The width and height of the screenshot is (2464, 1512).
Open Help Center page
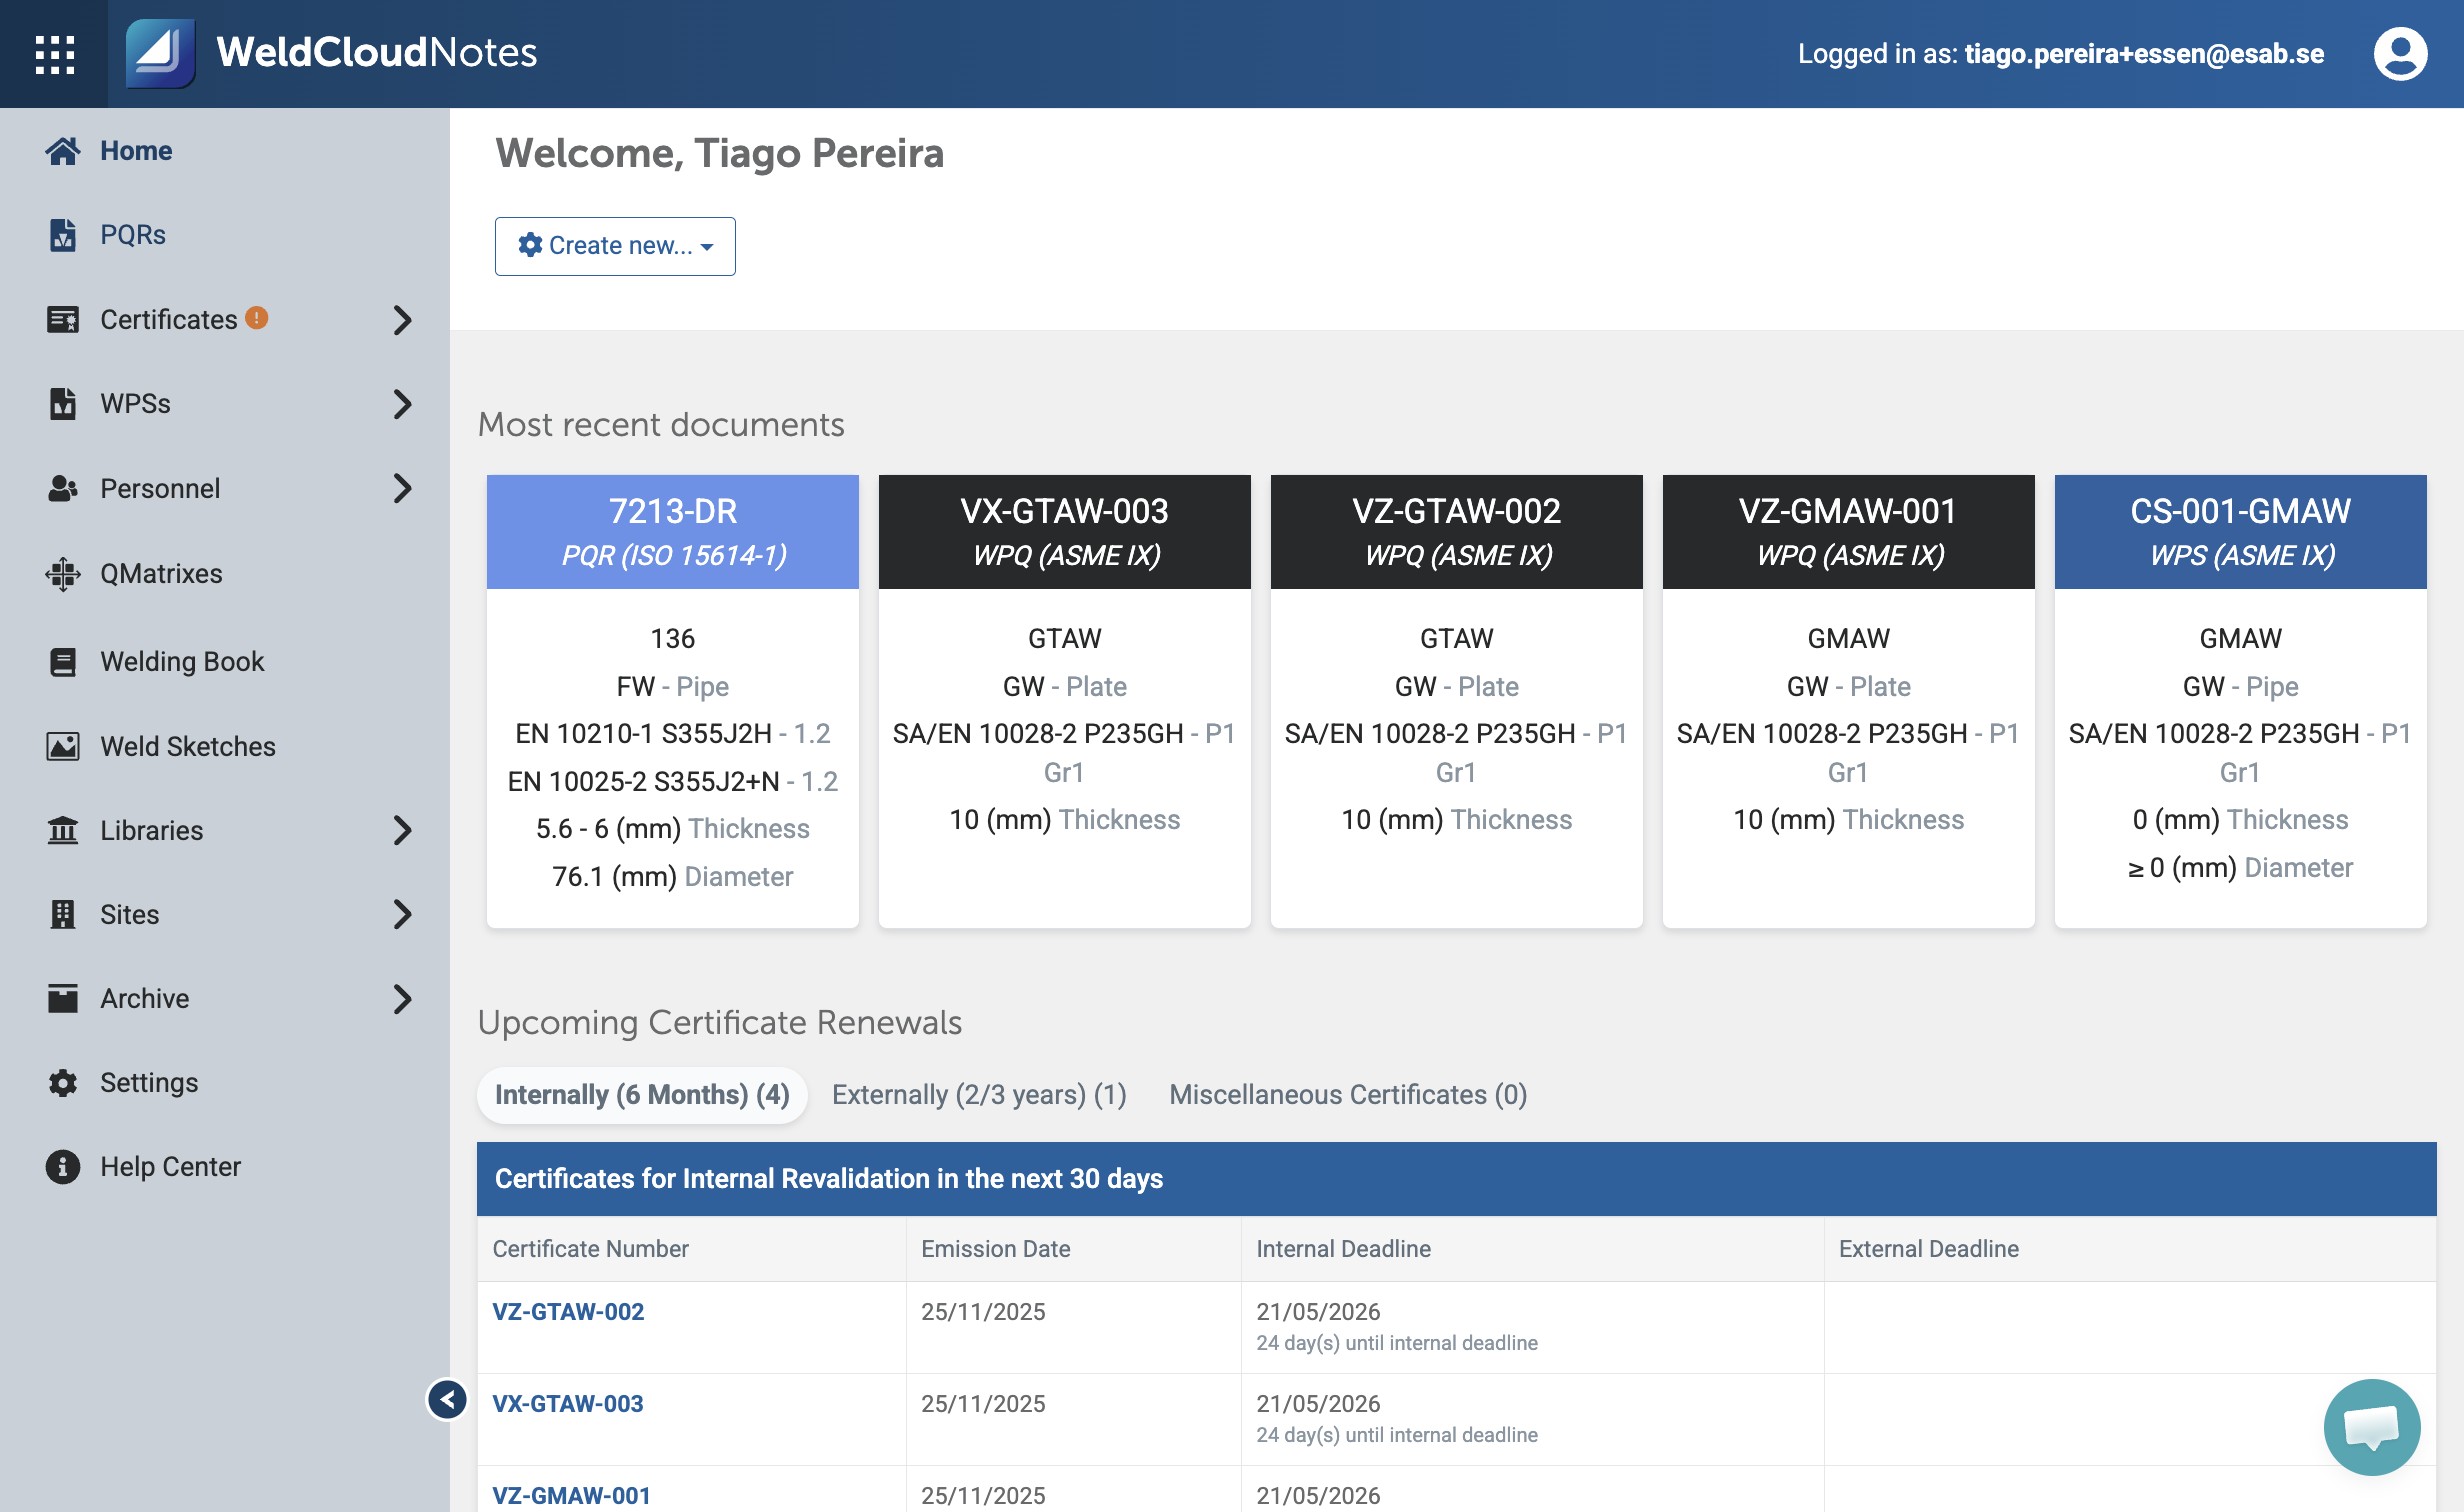coord(170,1167)
